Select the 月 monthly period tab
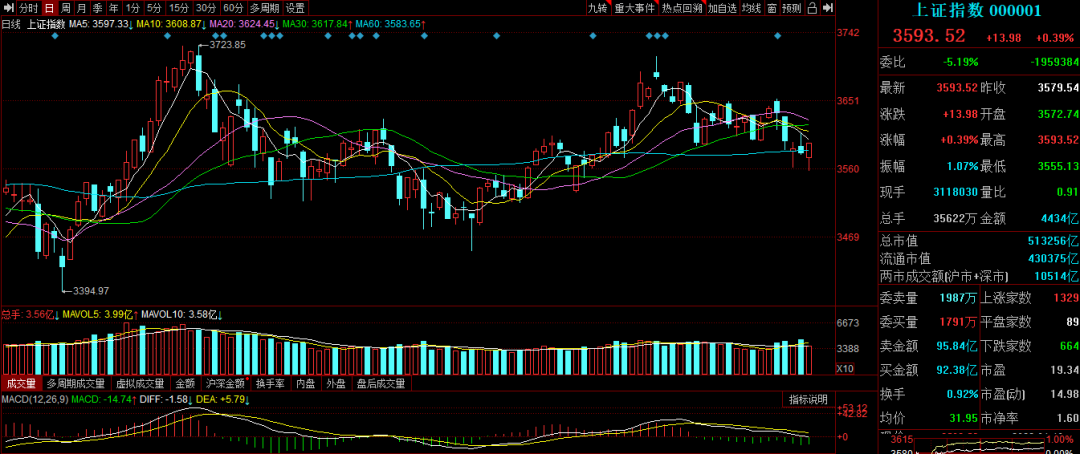This screenshot has width=1080, height=454. click(81, 8)
